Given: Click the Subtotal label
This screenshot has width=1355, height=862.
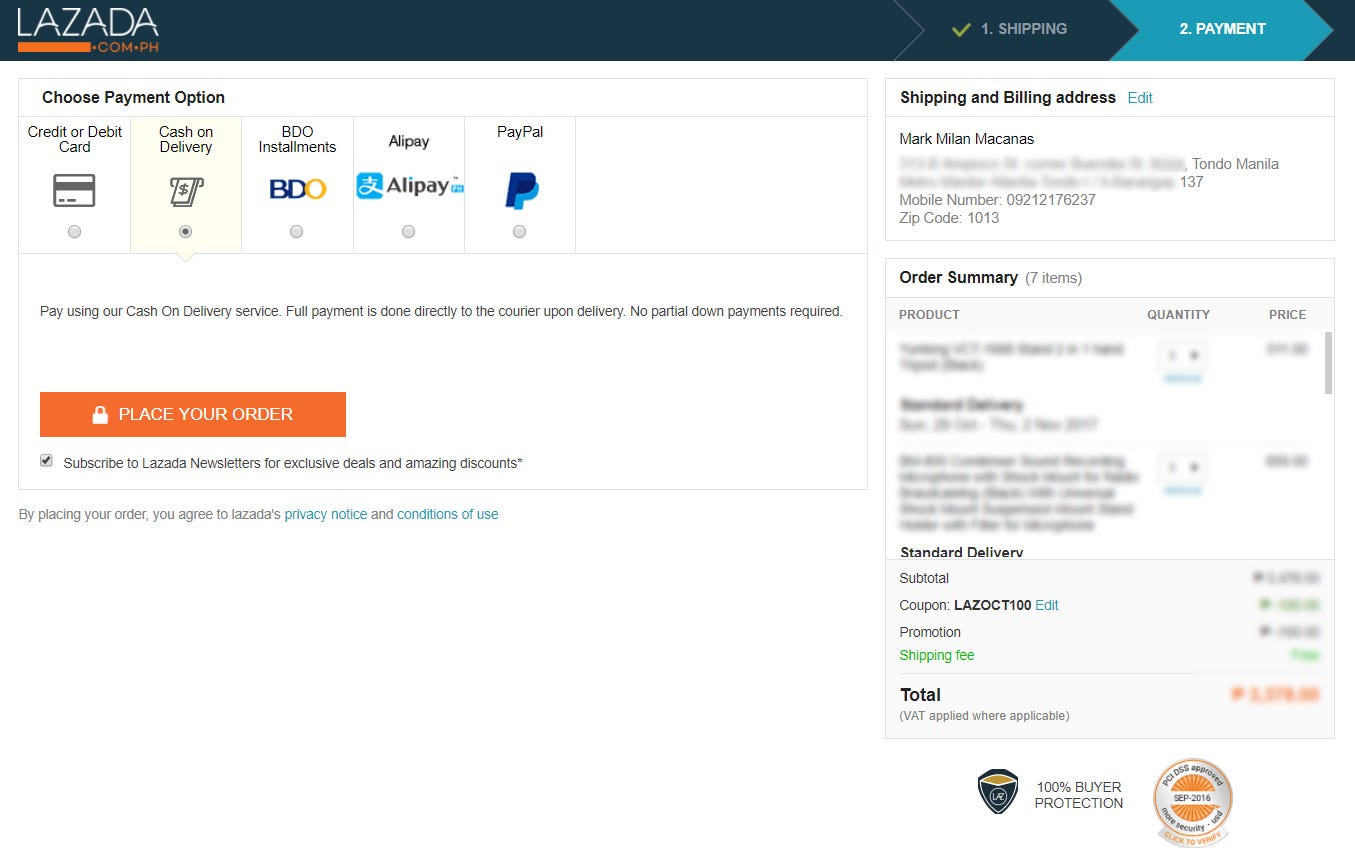Looking at the screenshot, I should 924,578.
